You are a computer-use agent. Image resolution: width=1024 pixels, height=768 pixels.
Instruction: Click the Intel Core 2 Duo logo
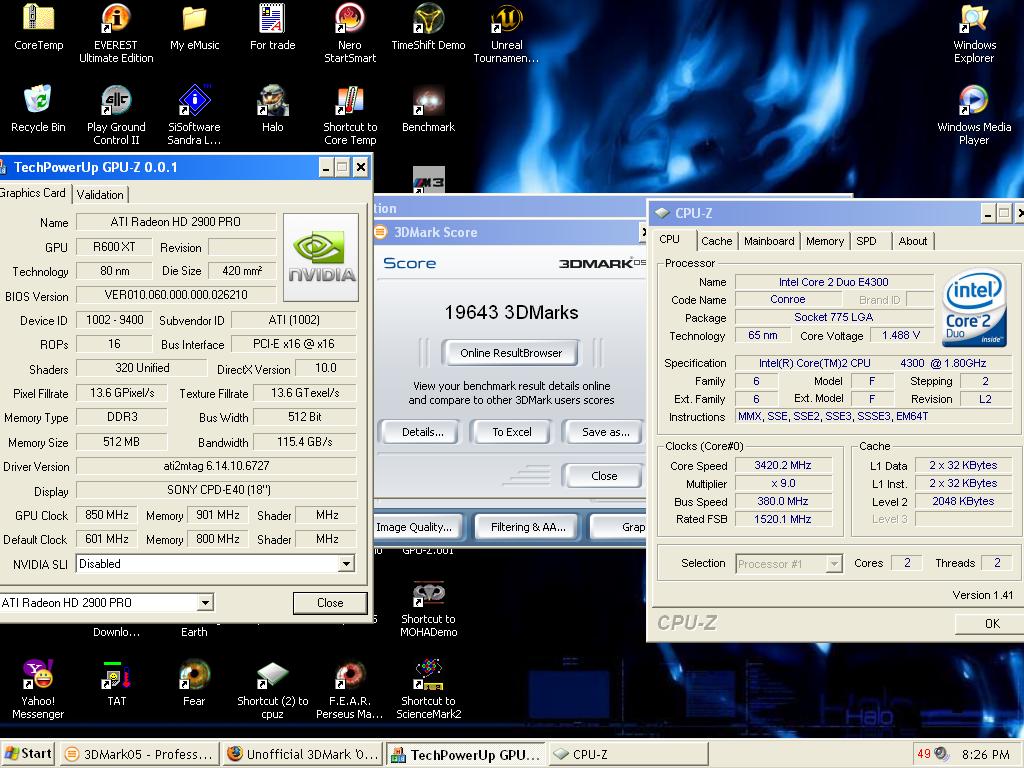click(x=974, y=307)
